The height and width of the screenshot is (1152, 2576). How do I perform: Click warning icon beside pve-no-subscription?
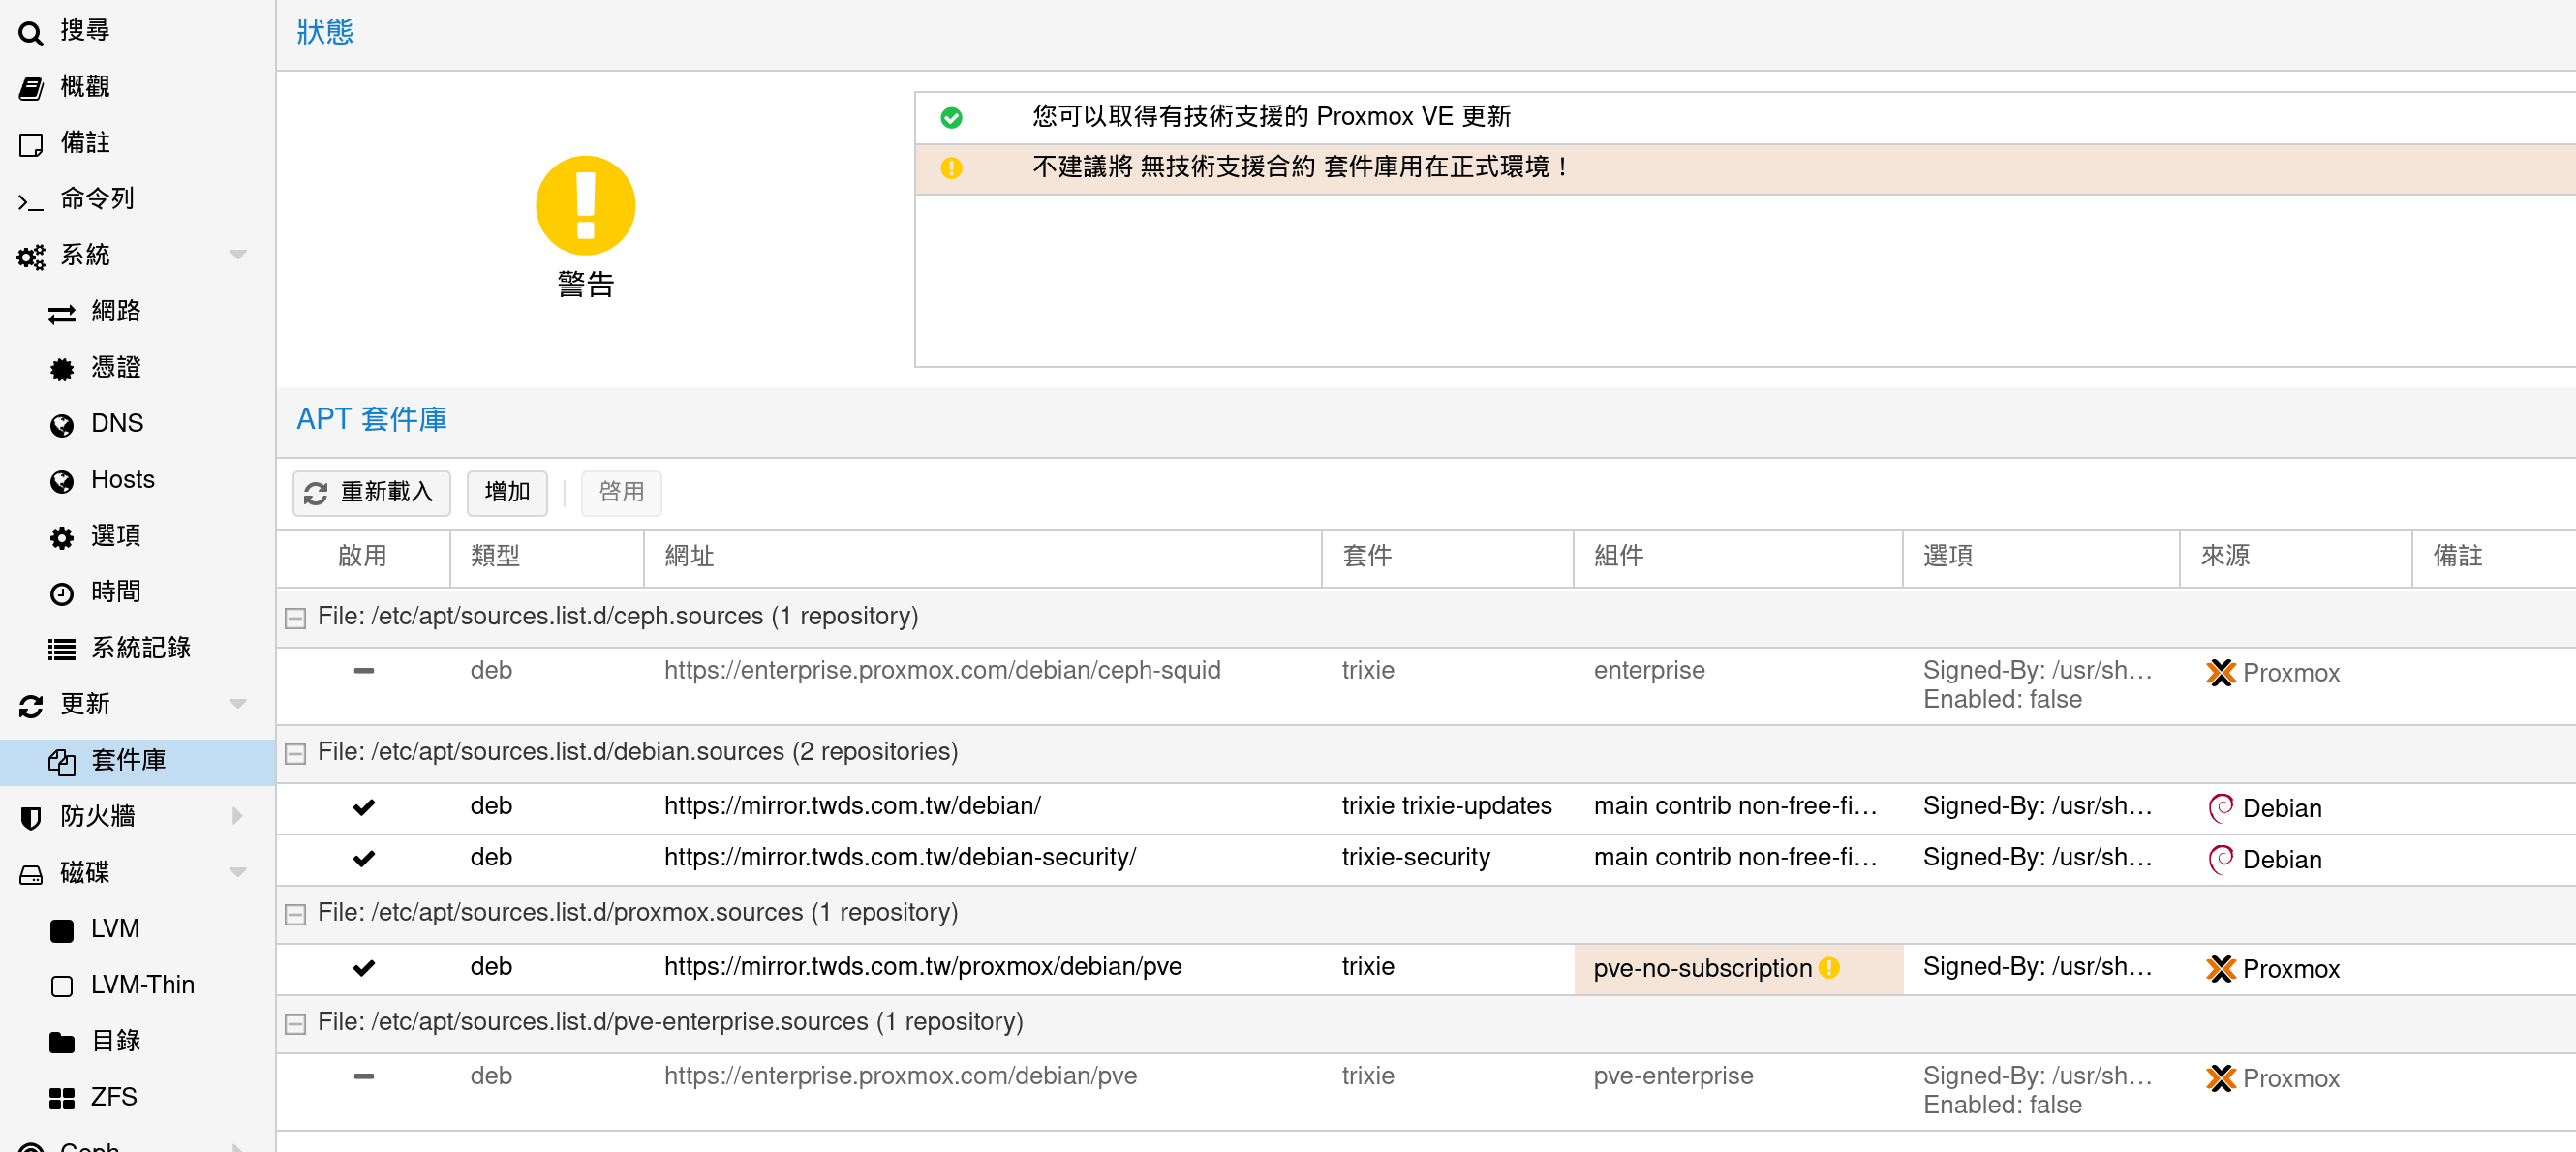pos(1829,967)
